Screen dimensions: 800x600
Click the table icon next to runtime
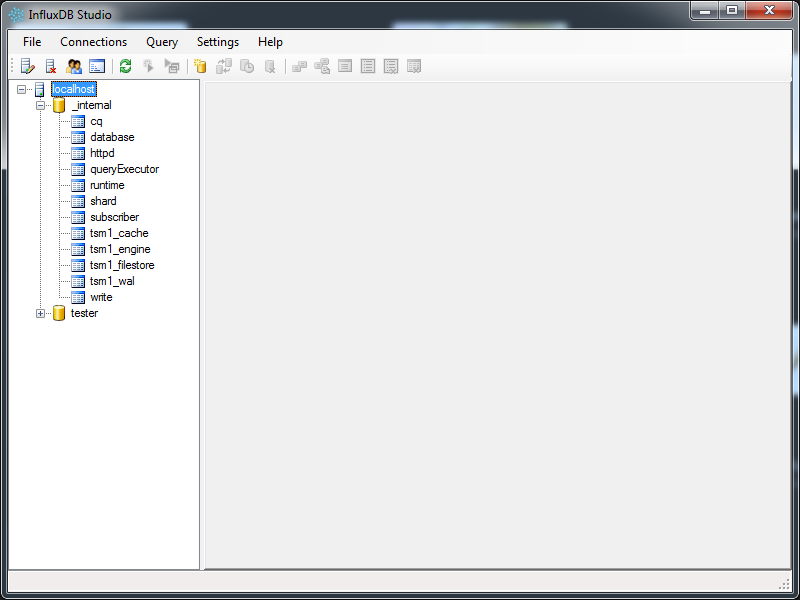click(78, 186)
